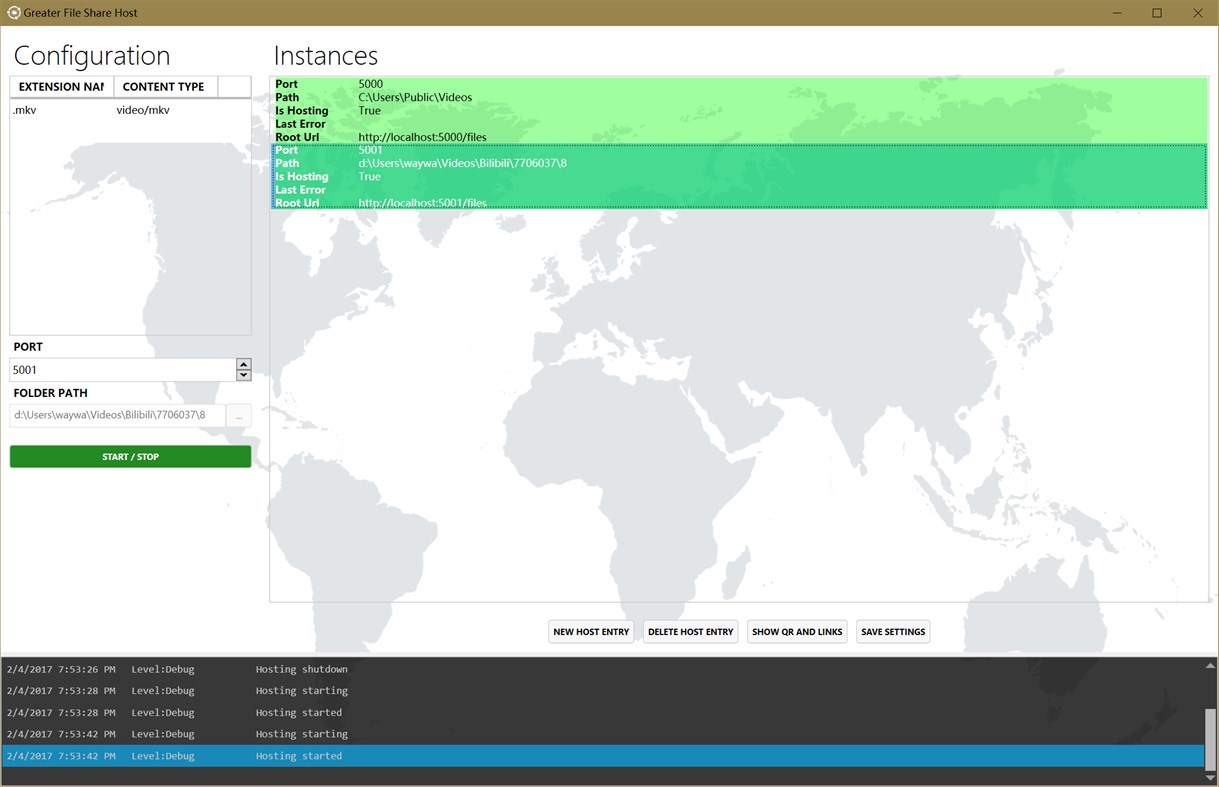This screenshot has width=1219, height=787.
Task: Open the folder browse "..." button
Action: tap(241, 415)
